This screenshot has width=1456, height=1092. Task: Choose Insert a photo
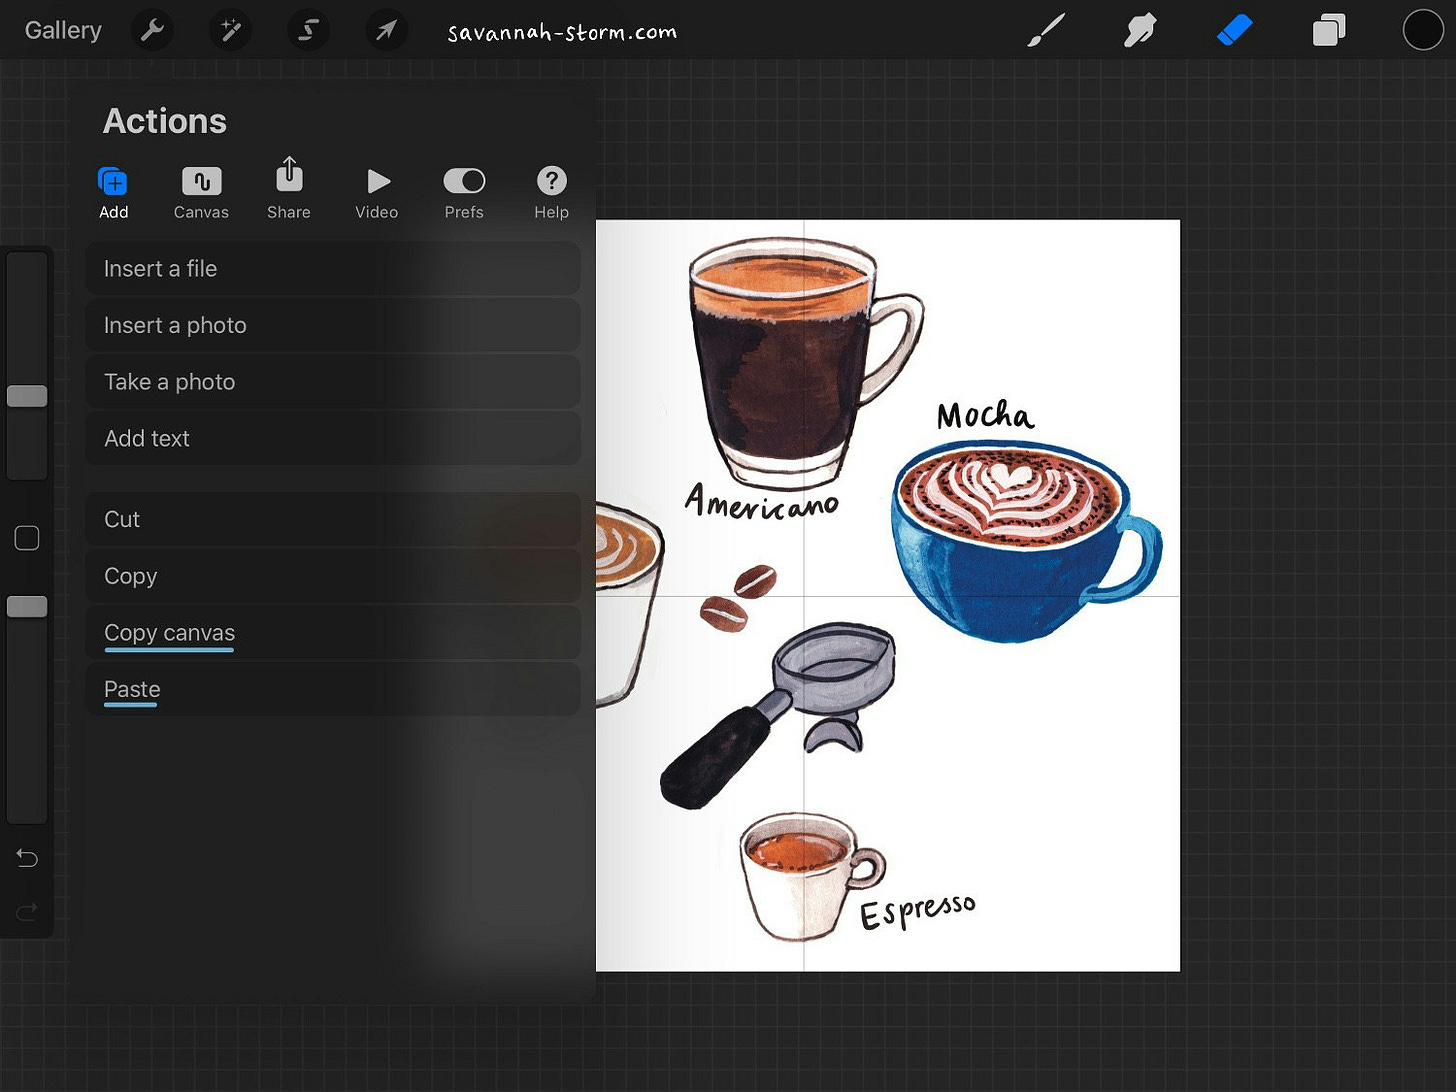(333, 325)
